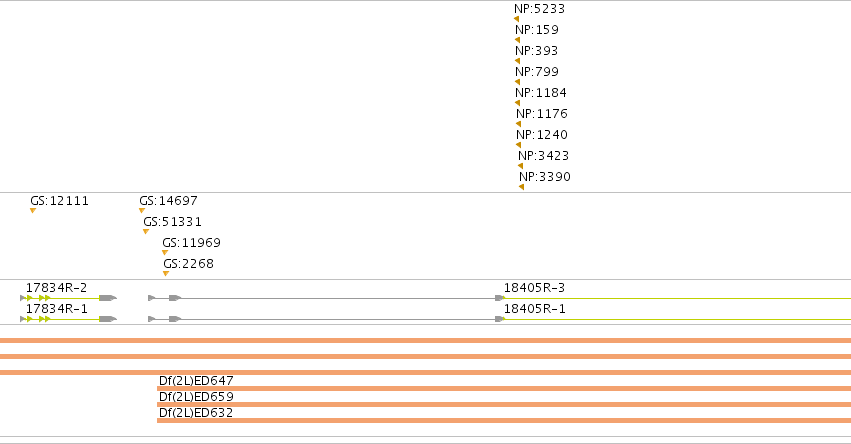Viewport: 851px width, 444px height.
Task: Select the Df(2L)ED647 deficiency label
Action: pyautogui.click(x=196, y=380)
